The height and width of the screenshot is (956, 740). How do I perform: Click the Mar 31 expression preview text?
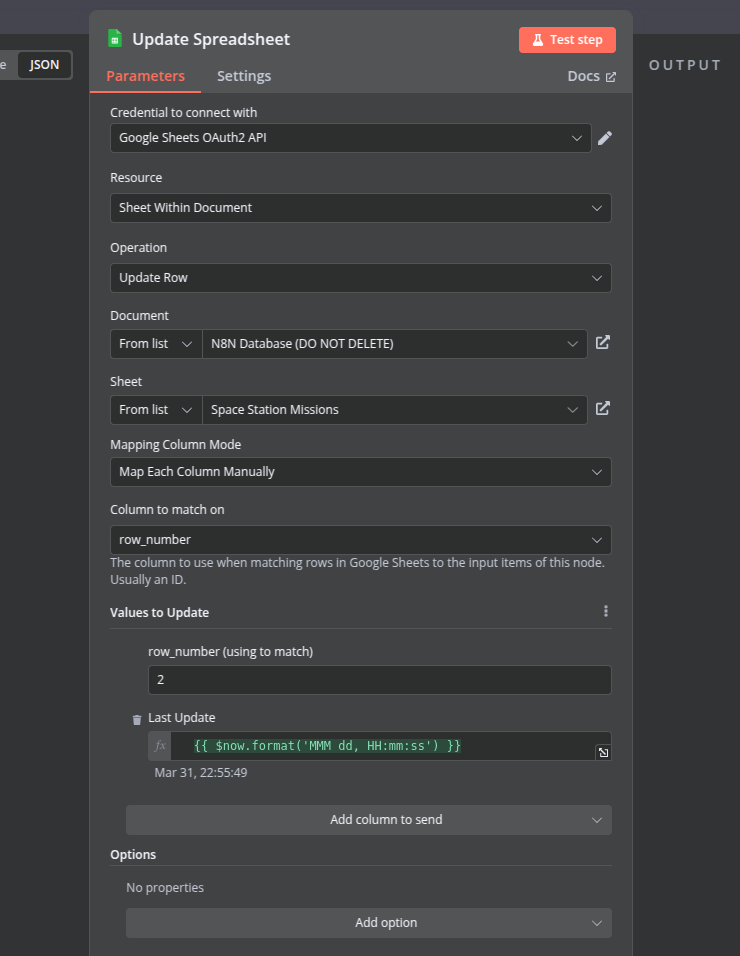pyautogui.click(x=201, y=772)
